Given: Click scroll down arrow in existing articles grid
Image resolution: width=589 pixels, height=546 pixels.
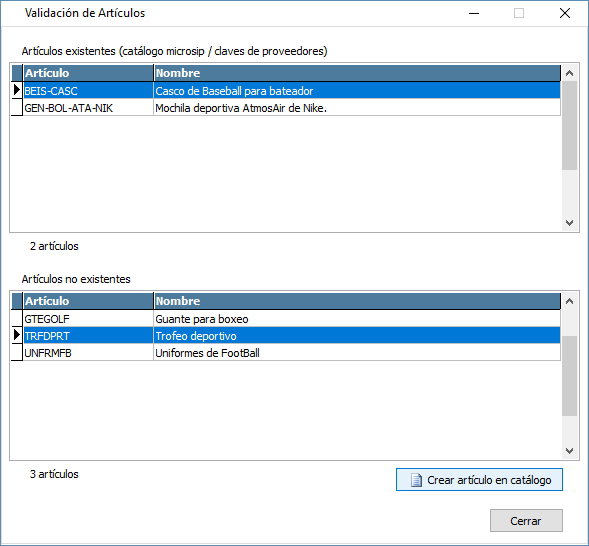Looking at the screenshot, I should coord(569,223).
